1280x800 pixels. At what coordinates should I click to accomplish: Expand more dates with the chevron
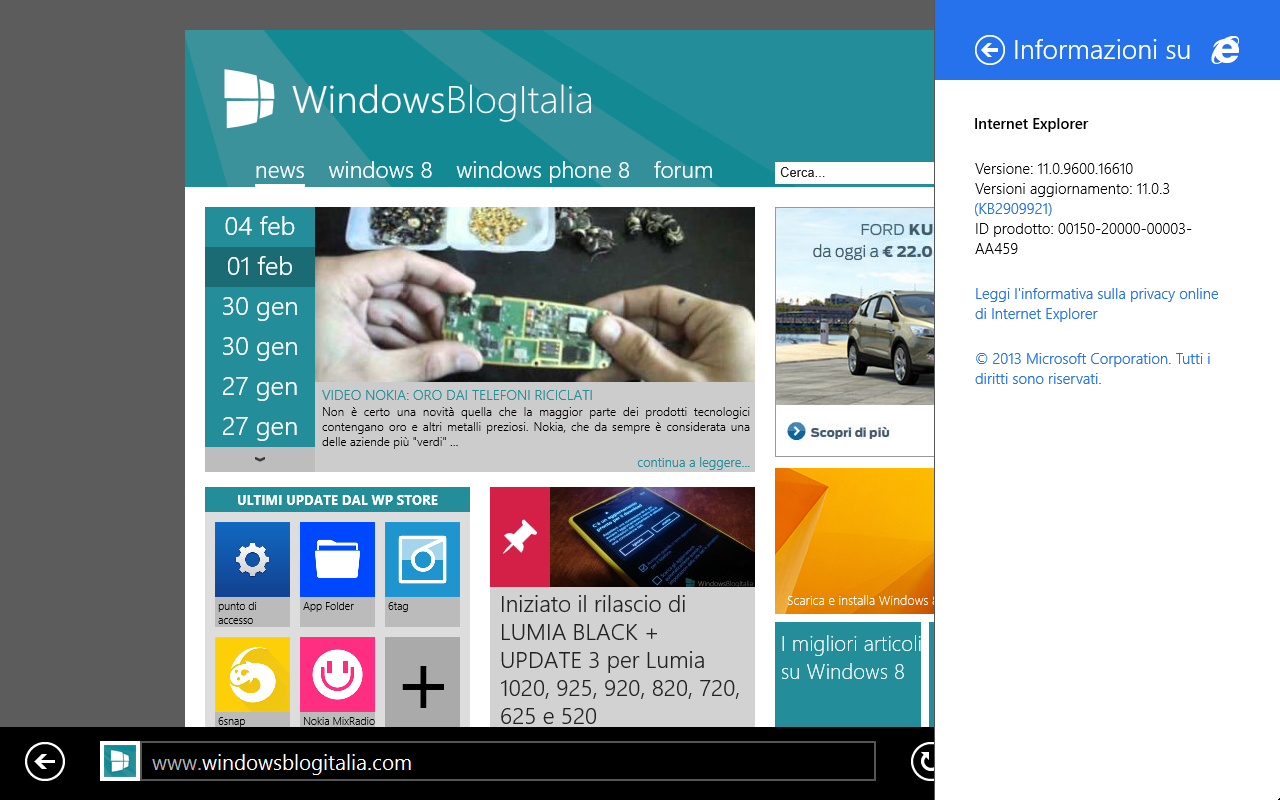tap(260, 459)
